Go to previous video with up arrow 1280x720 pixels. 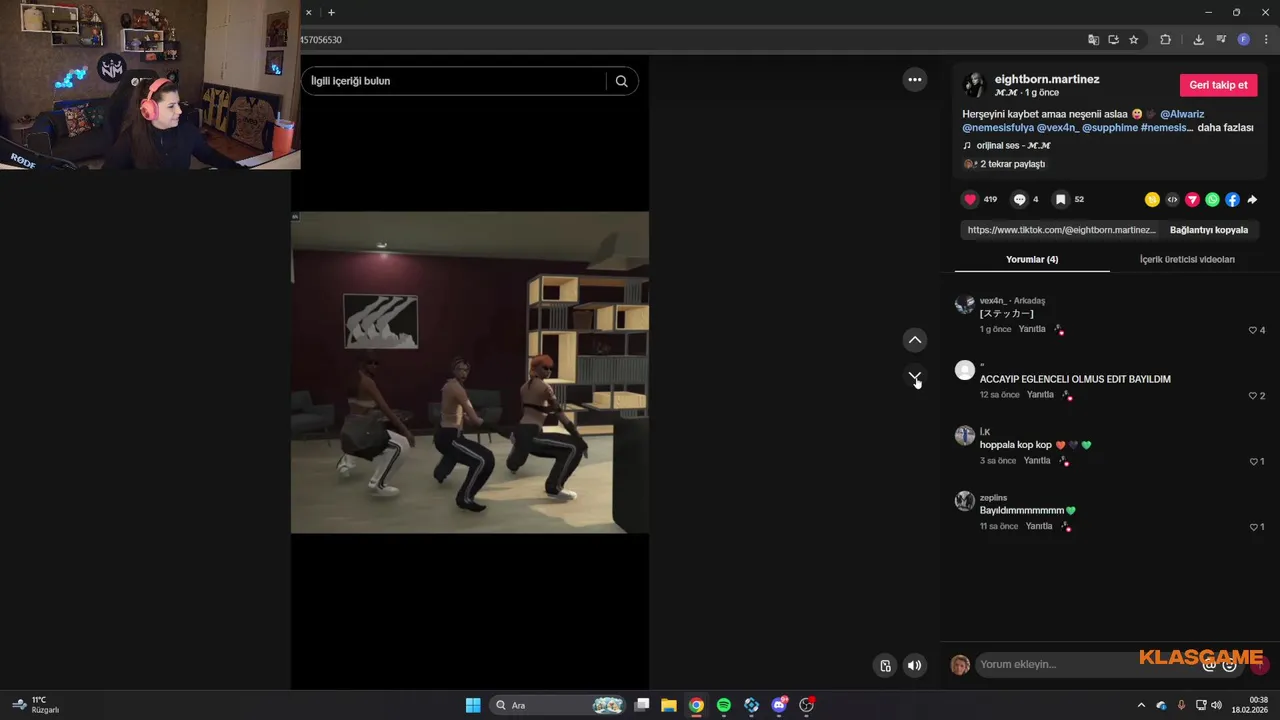click(x=914, y=340)
